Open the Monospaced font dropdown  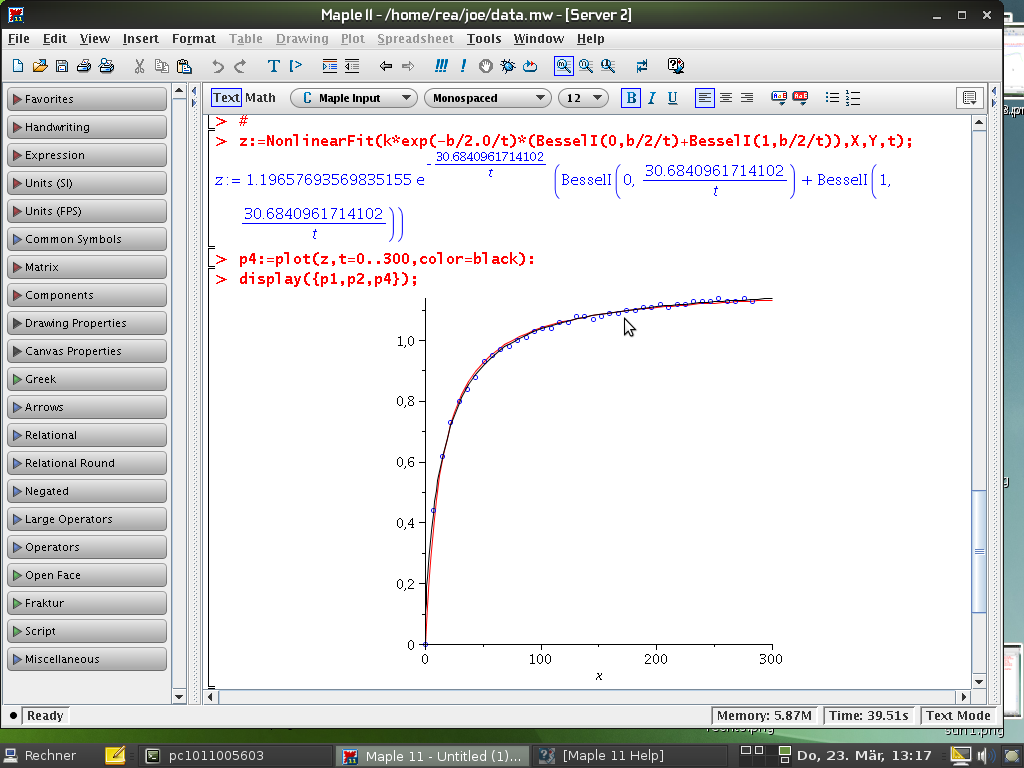[x=487, y=98]
